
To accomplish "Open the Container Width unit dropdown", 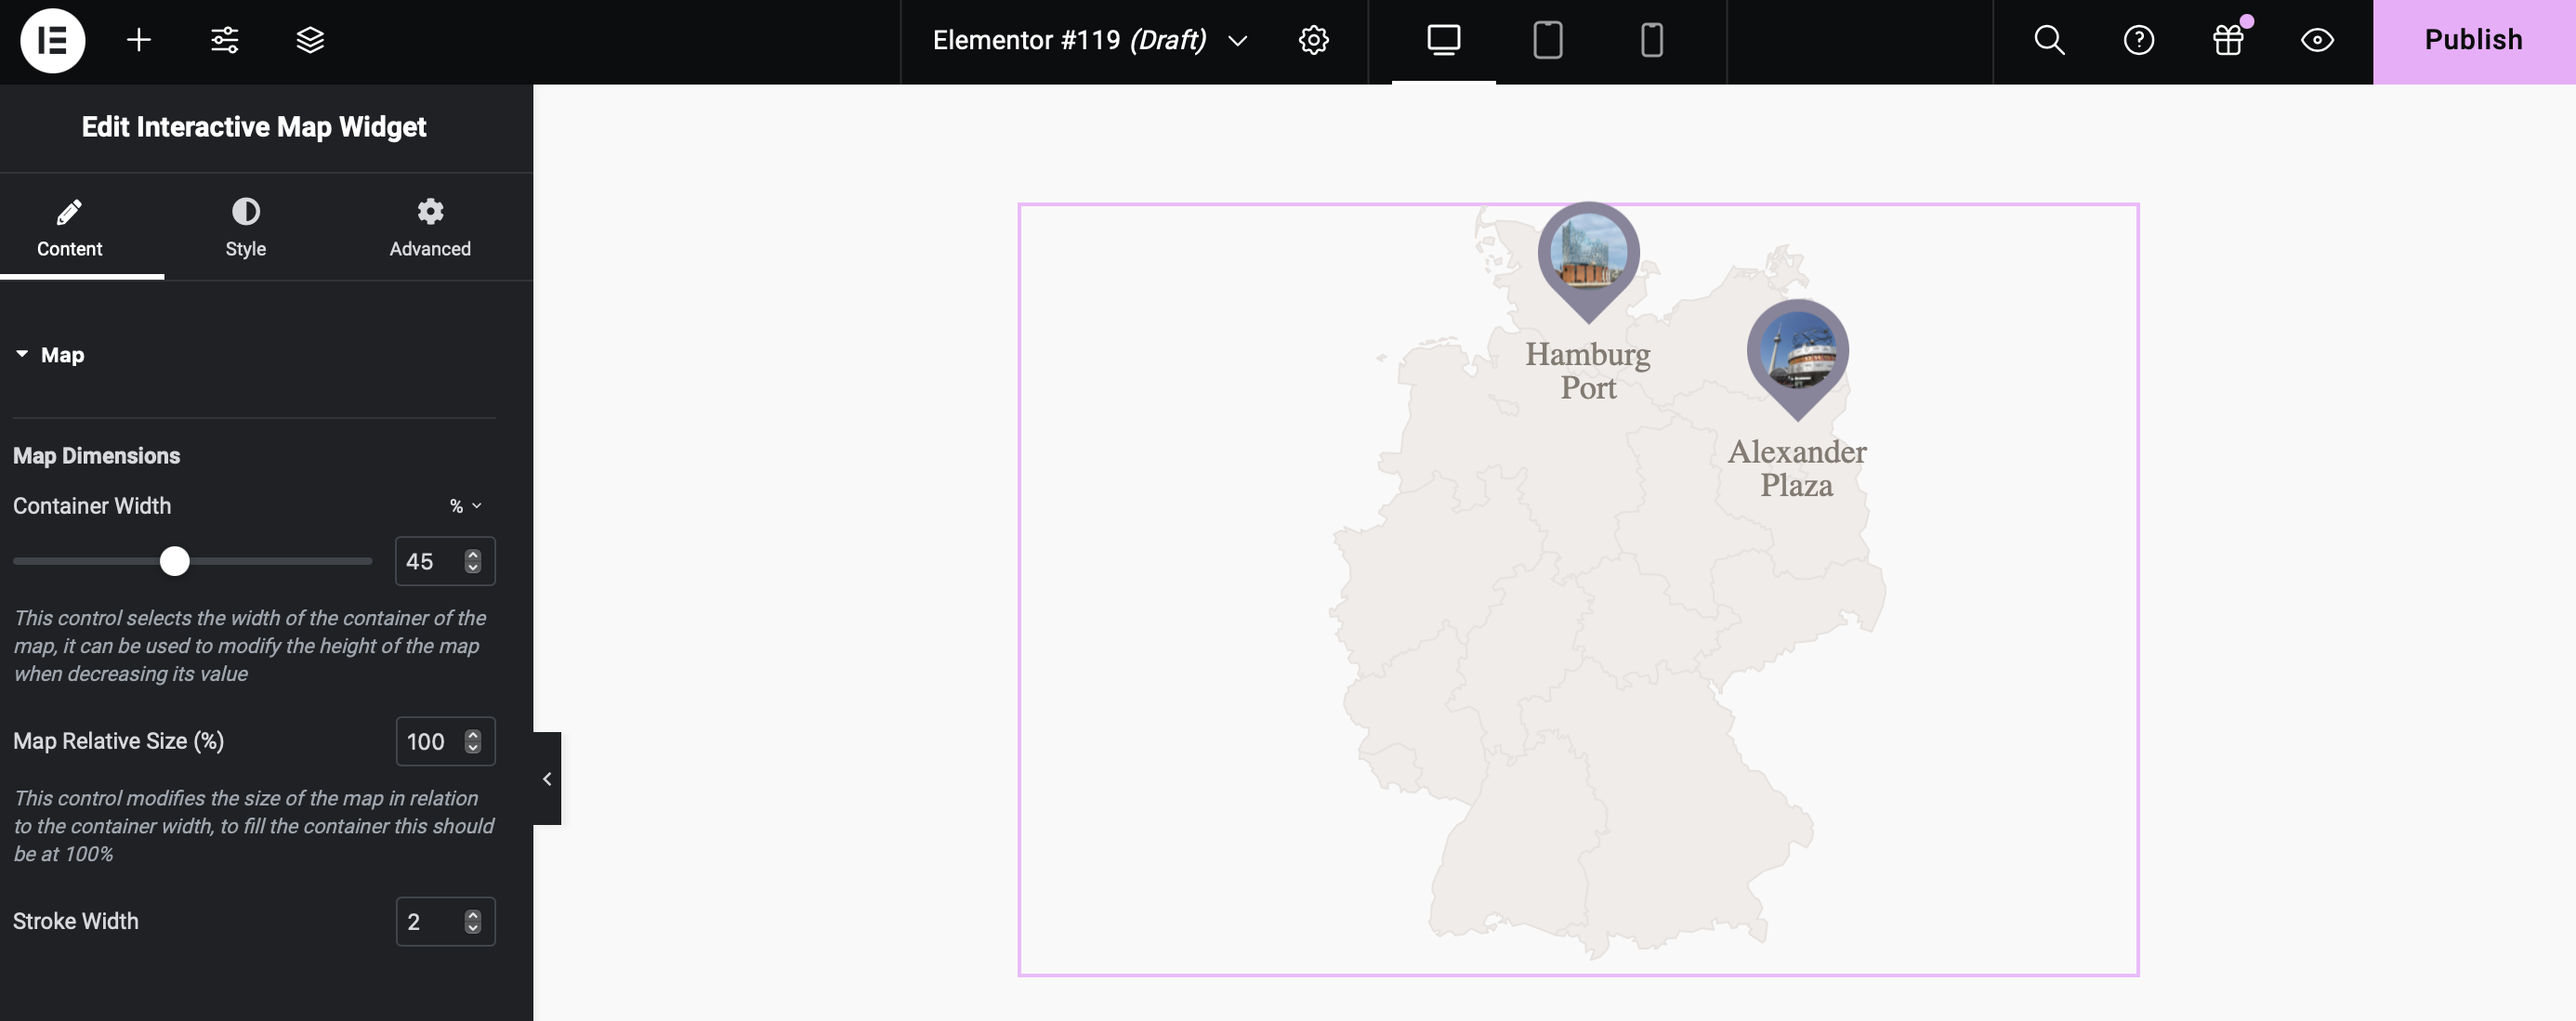I will pyautogui.click(x=465, y=505).
